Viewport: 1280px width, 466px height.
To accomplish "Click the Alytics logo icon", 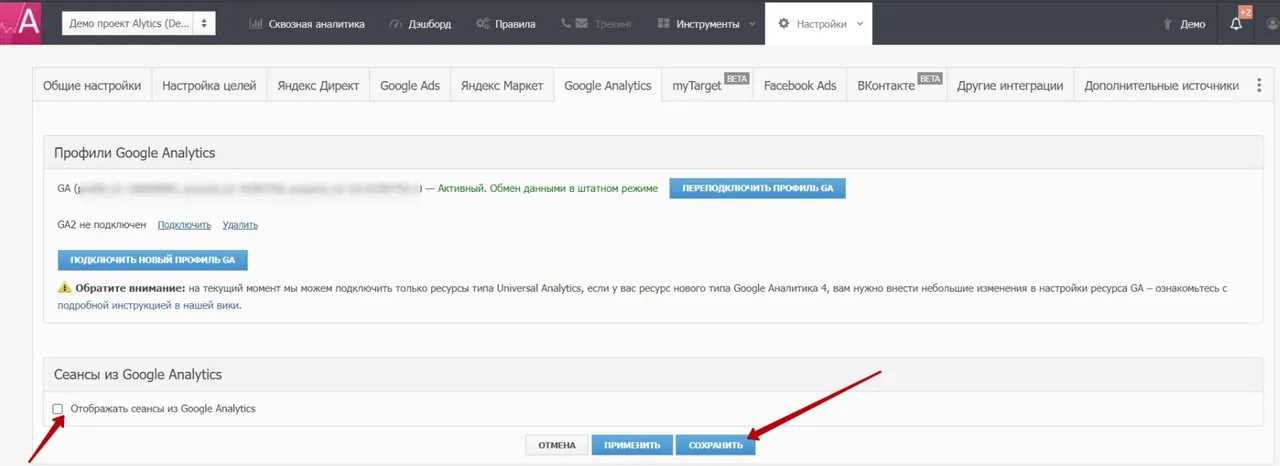I will [21, 22].
